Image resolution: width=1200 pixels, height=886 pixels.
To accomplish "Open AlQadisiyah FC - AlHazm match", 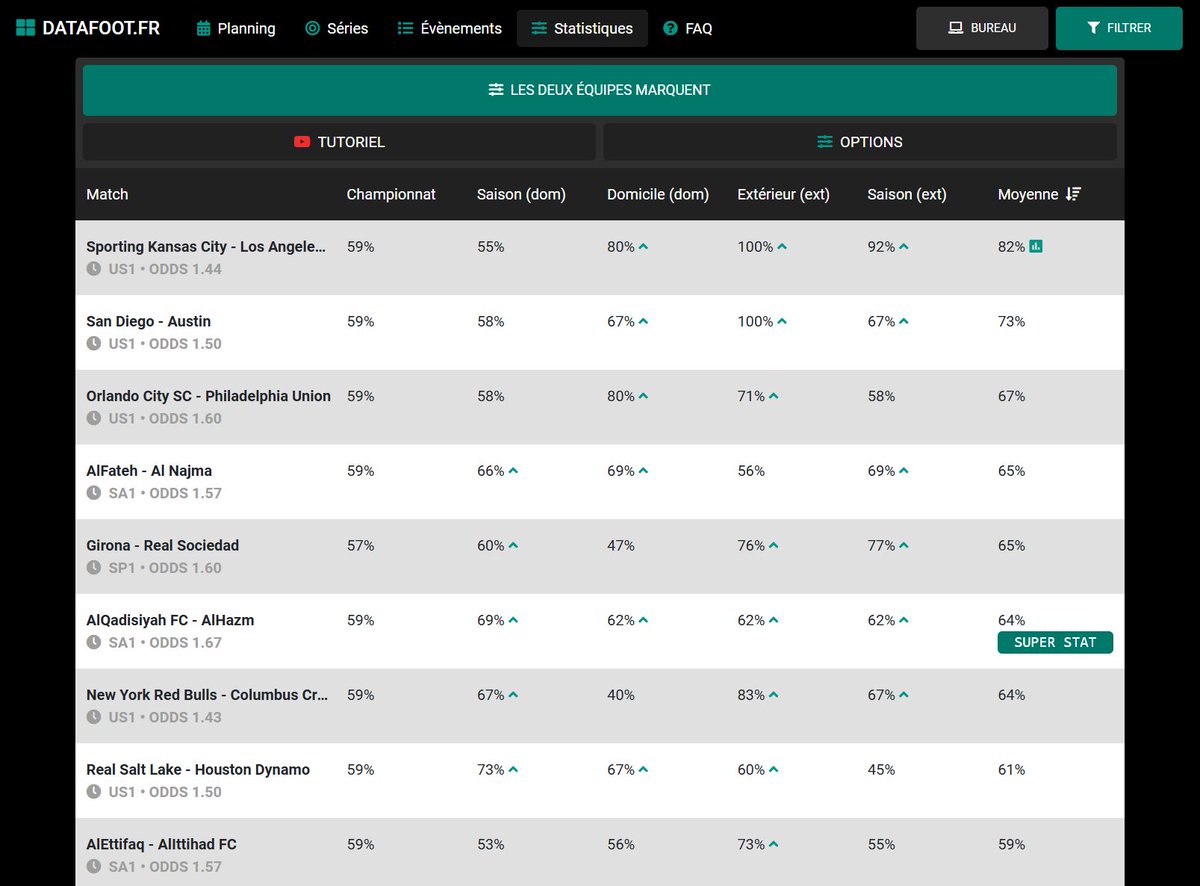I will [x=170, y=620].
